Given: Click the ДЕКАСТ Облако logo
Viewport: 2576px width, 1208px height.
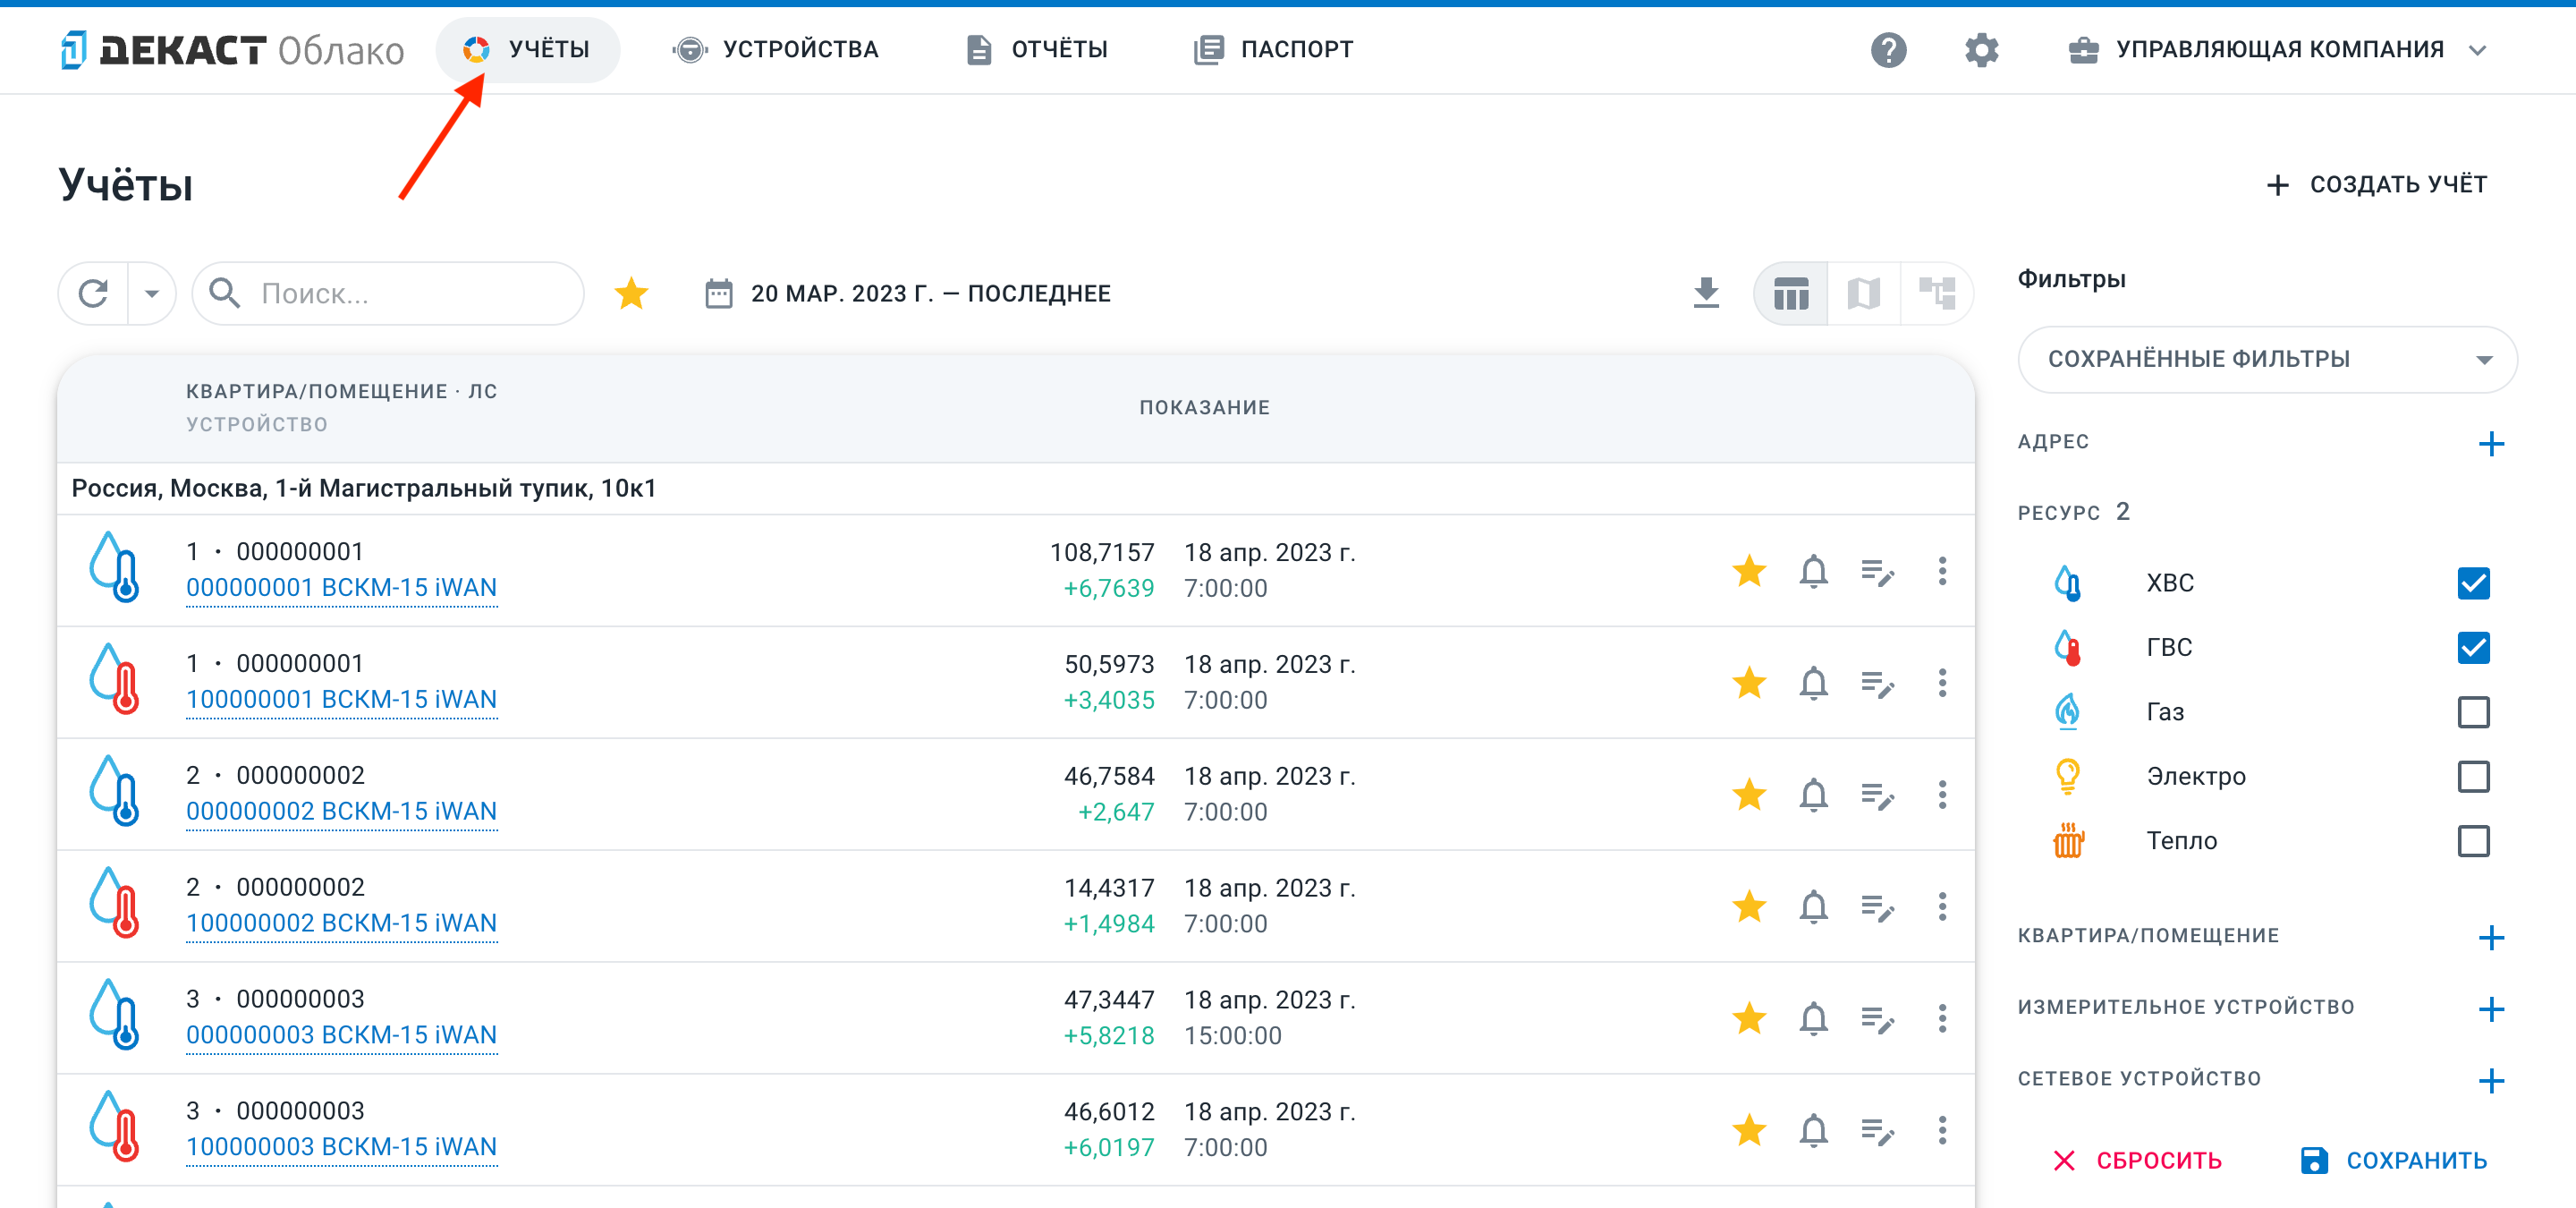Looking at the screenshot, I should pos(232,49).
